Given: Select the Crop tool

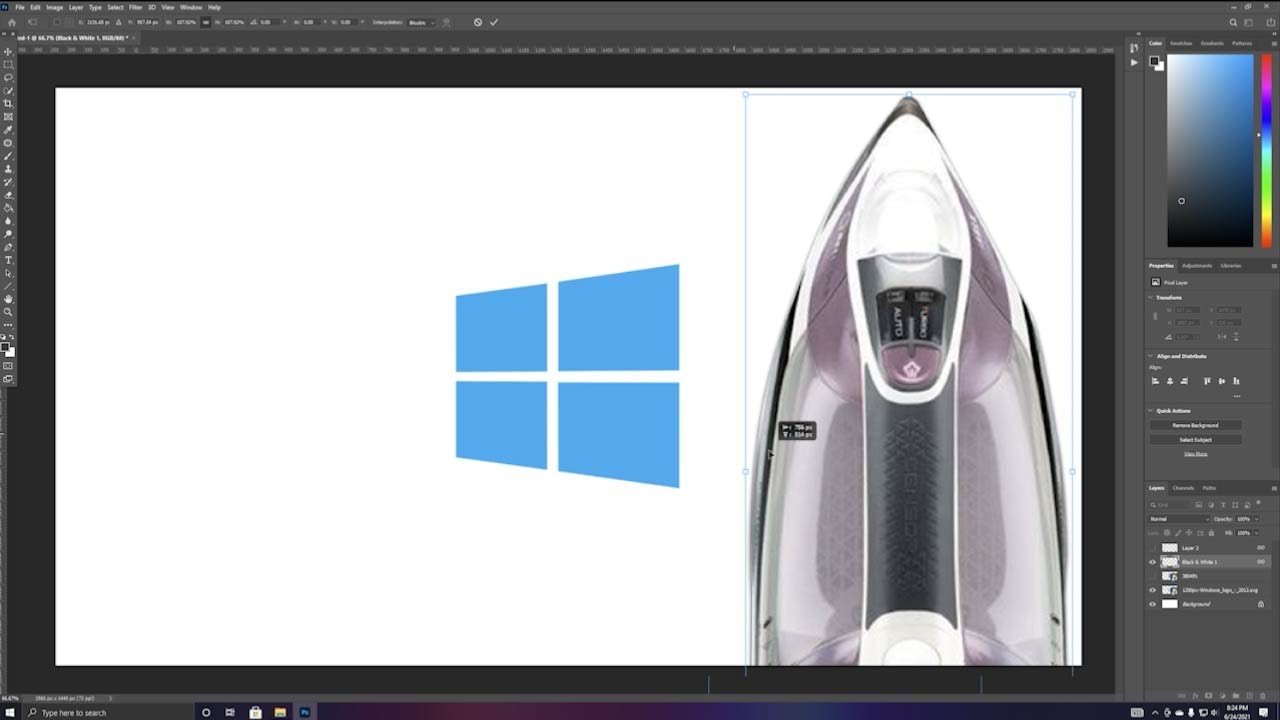Looking at the screenshot, I should click(x=9, y=103).
